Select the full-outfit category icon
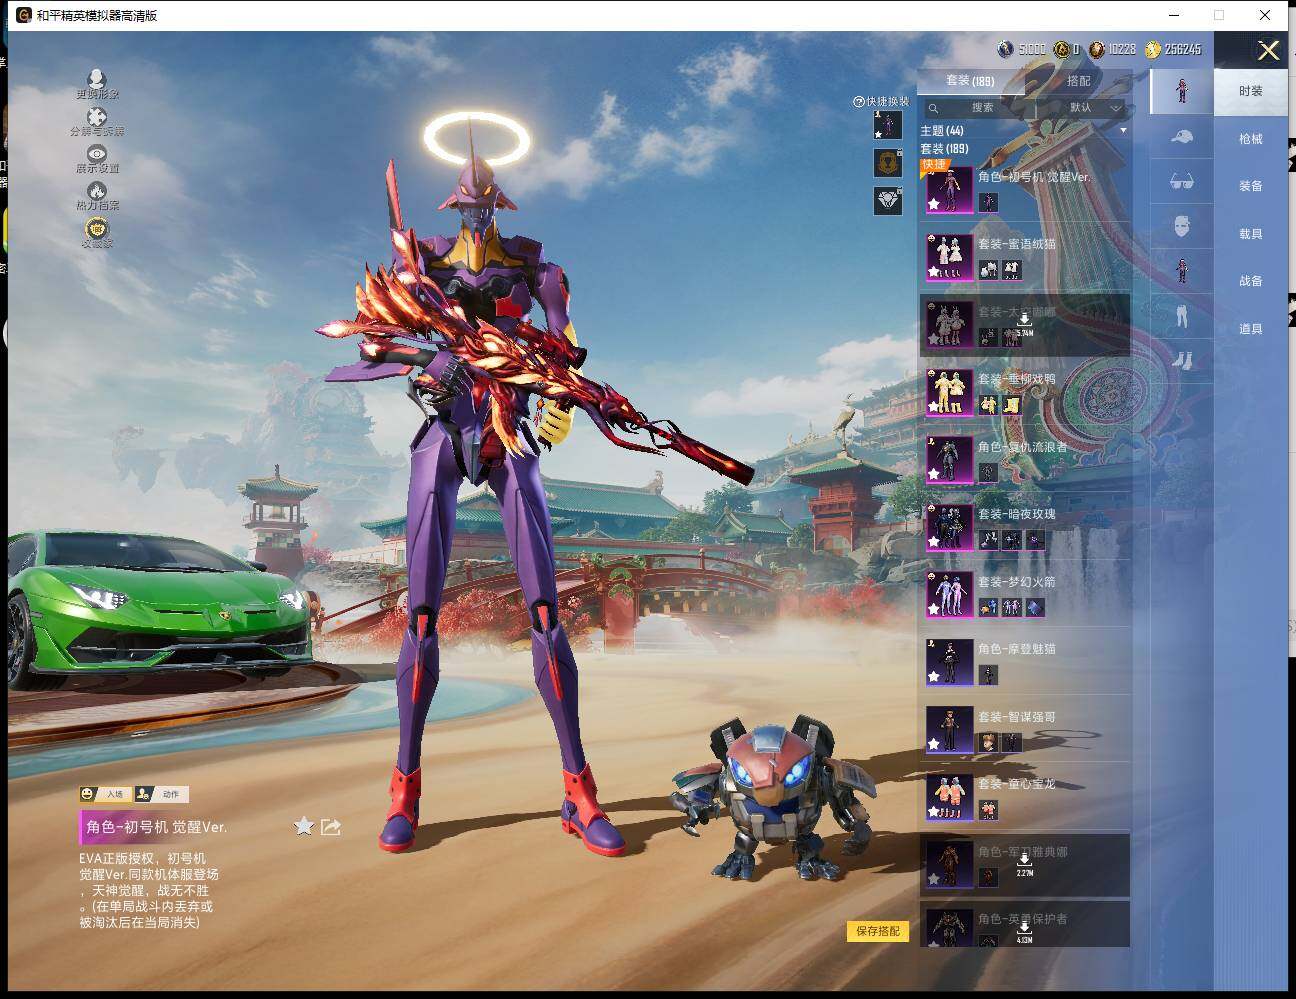 1181,91
